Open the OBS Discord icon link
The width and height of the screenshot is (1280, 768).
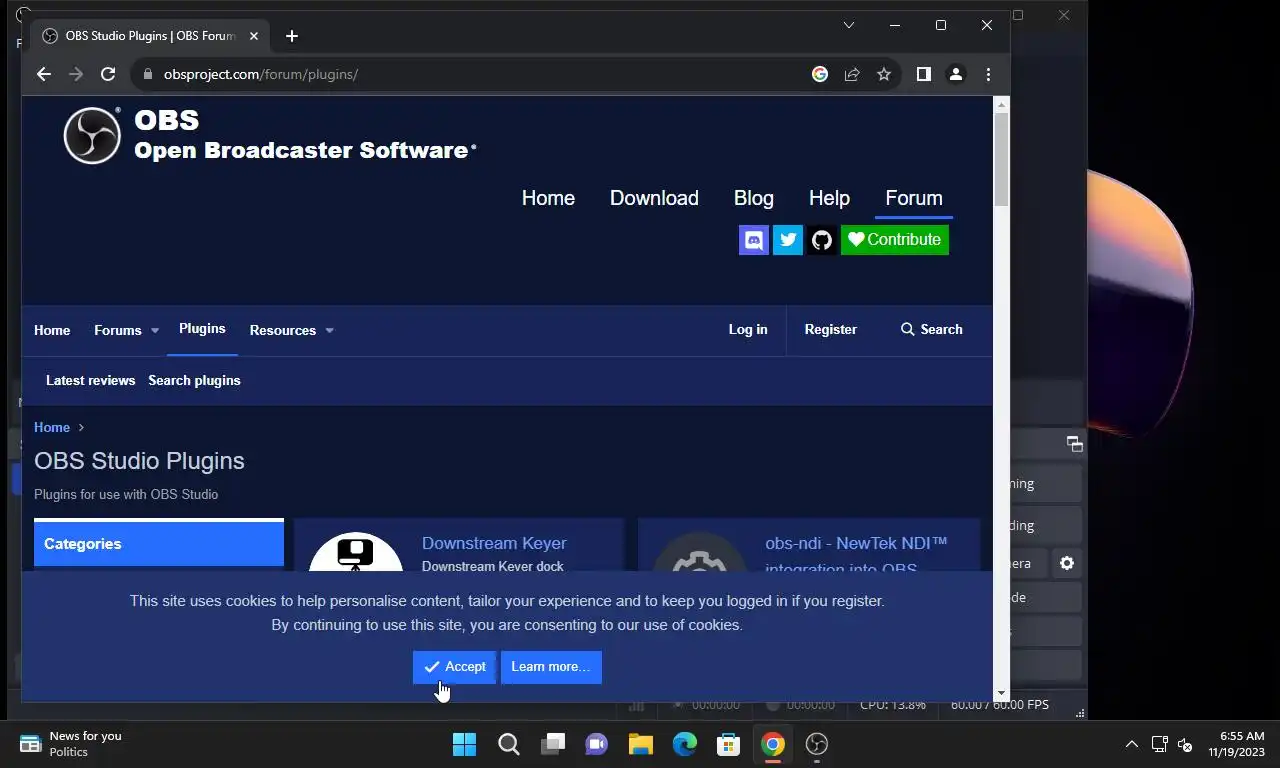pos(754,240)
